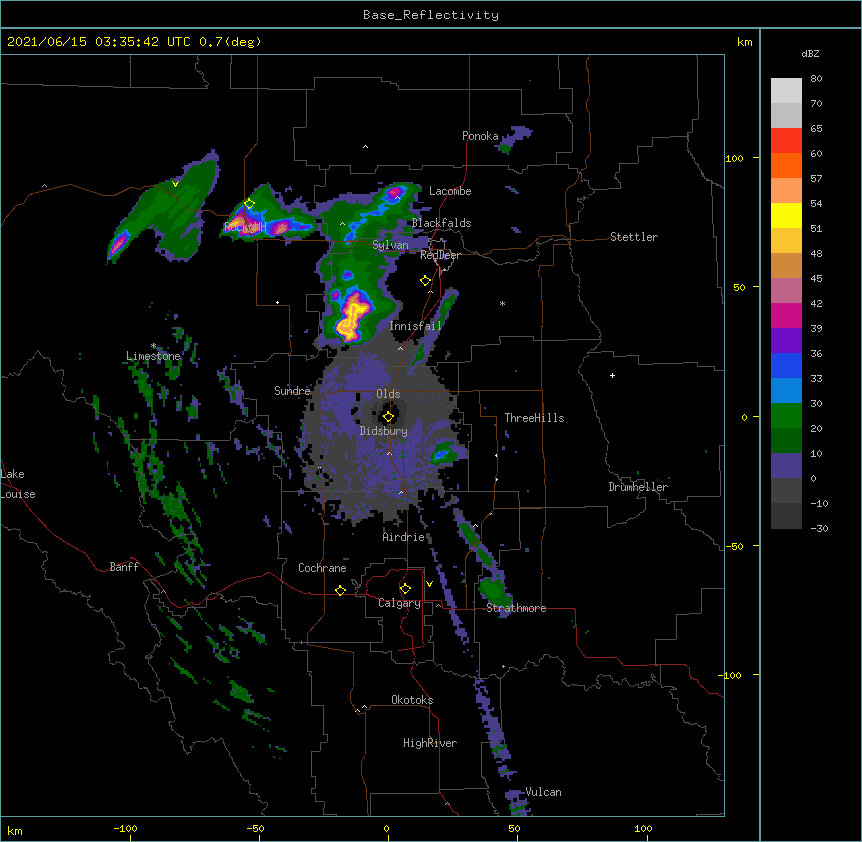
Task: Click the Vulcan town label
Action: pyautogui.click(x=543, y=792)
